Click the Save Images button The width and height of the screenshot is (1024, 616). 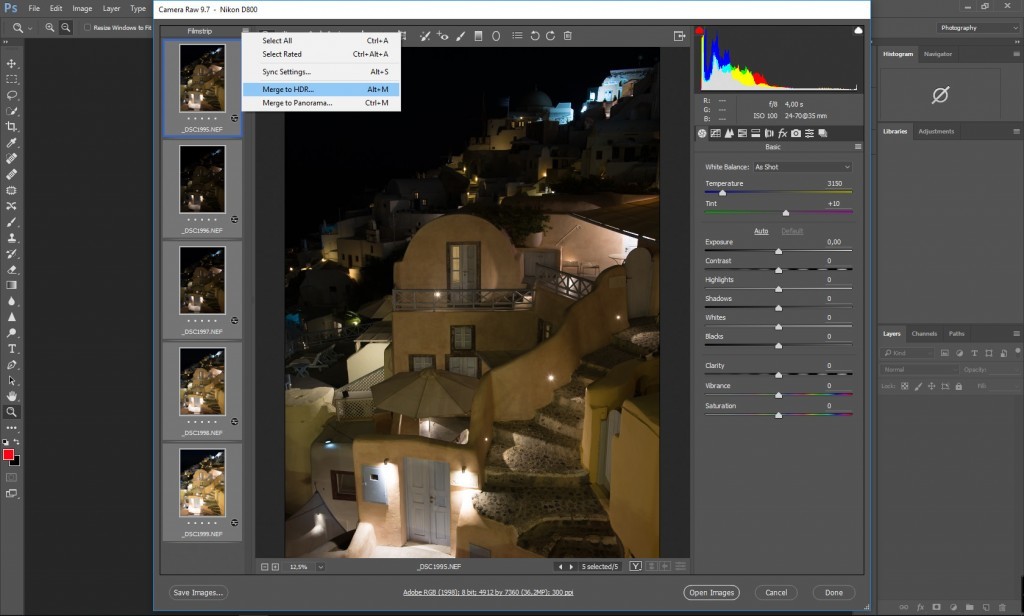[198, 593]
